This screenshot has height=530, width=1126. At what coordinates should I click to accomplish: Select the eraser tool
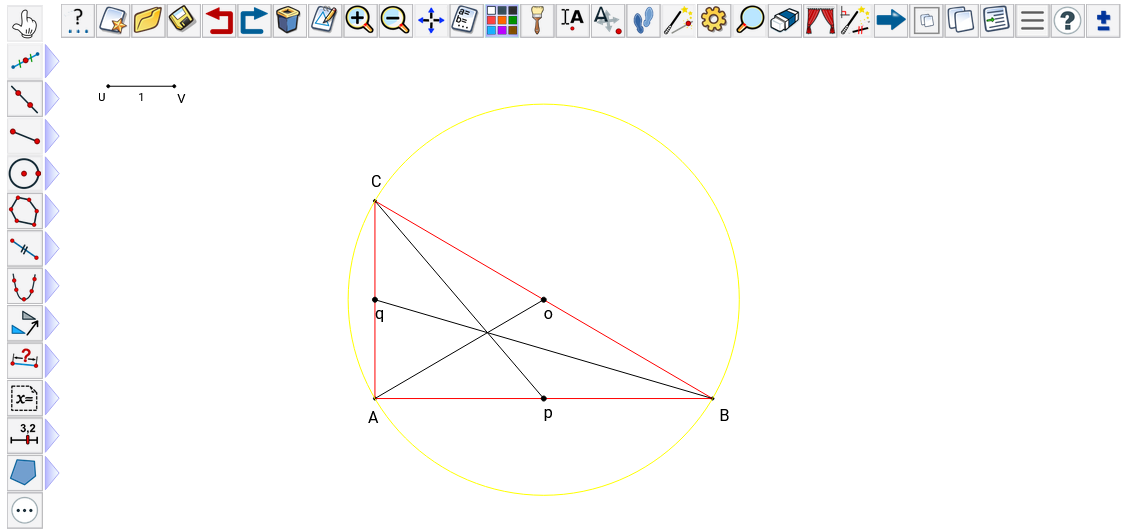784,21
